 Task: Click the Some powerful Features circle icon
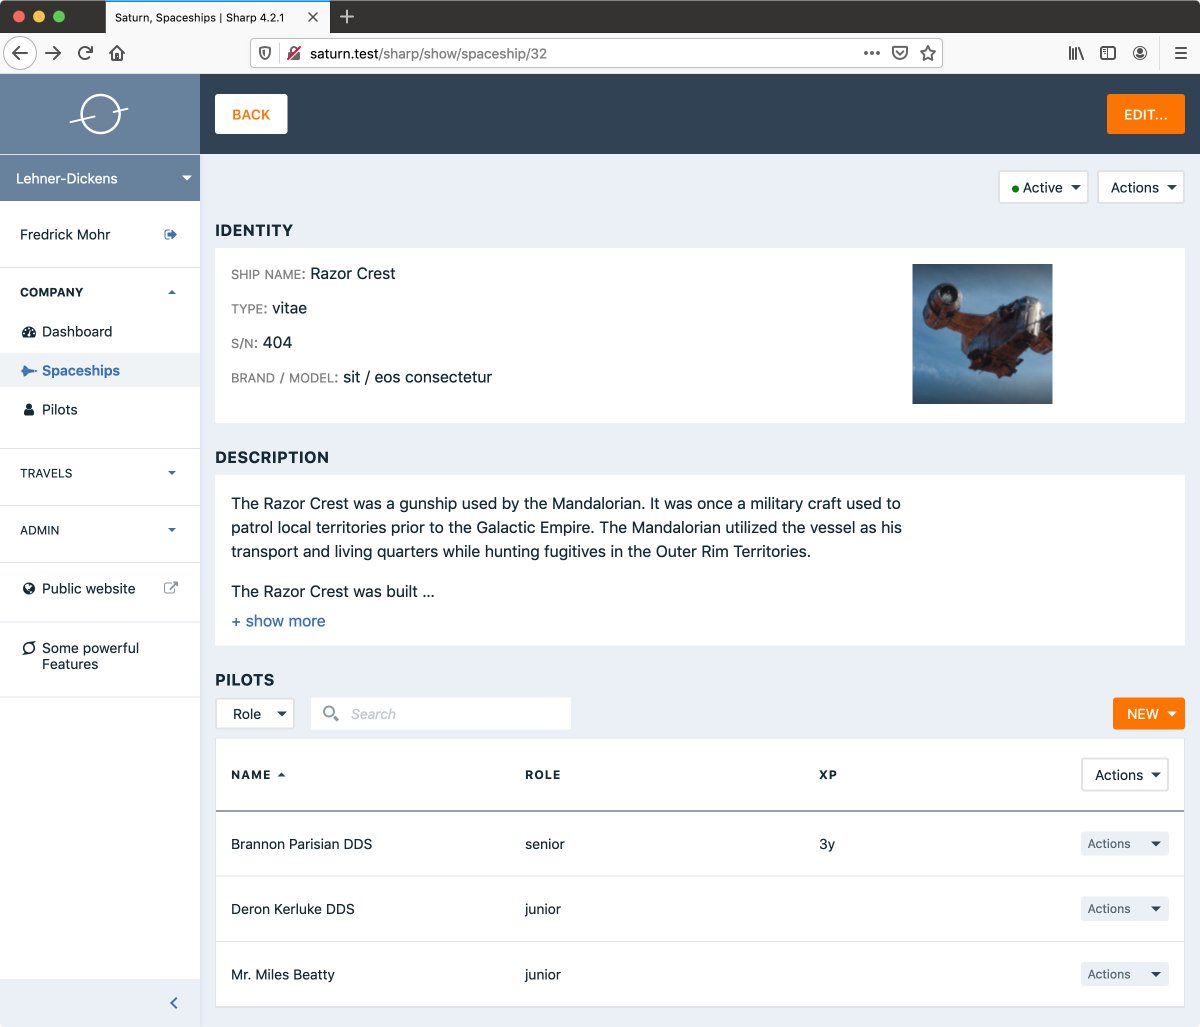[x=29, y=648]
